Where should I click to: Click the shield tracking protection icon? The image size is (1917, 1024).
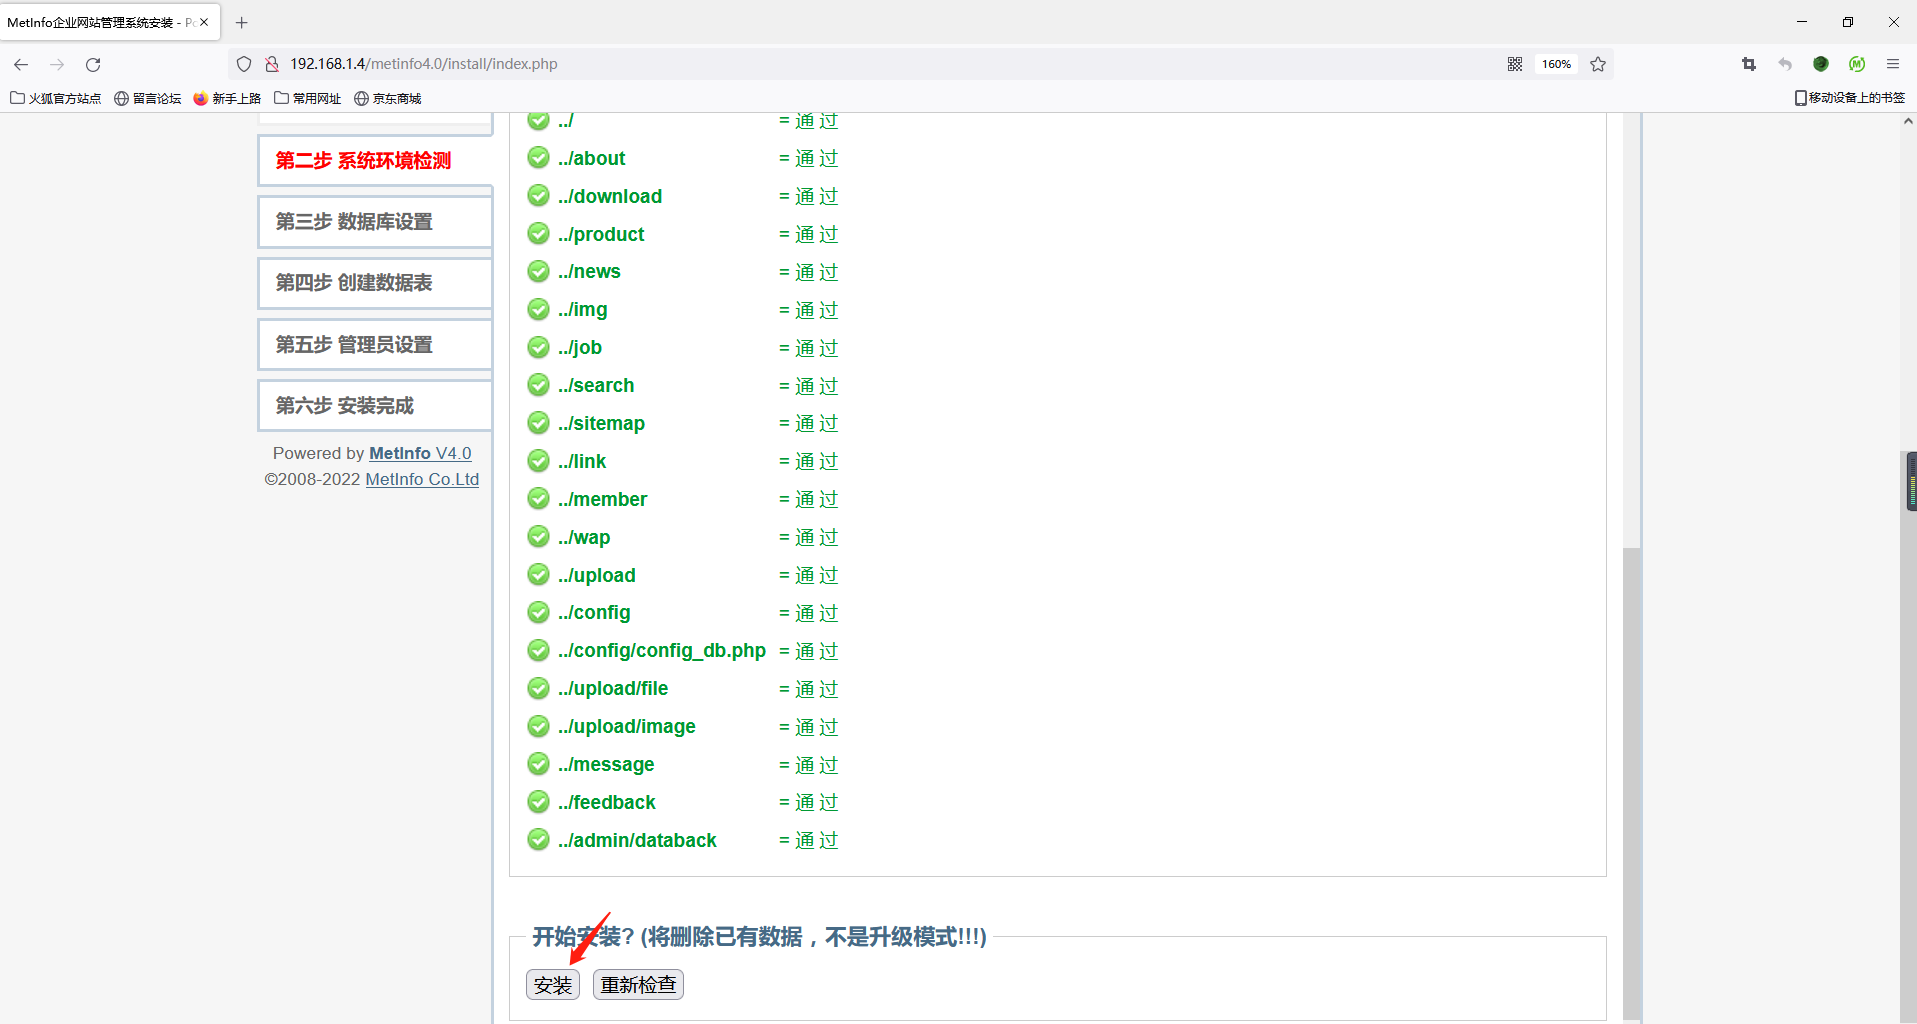point(244,64)
